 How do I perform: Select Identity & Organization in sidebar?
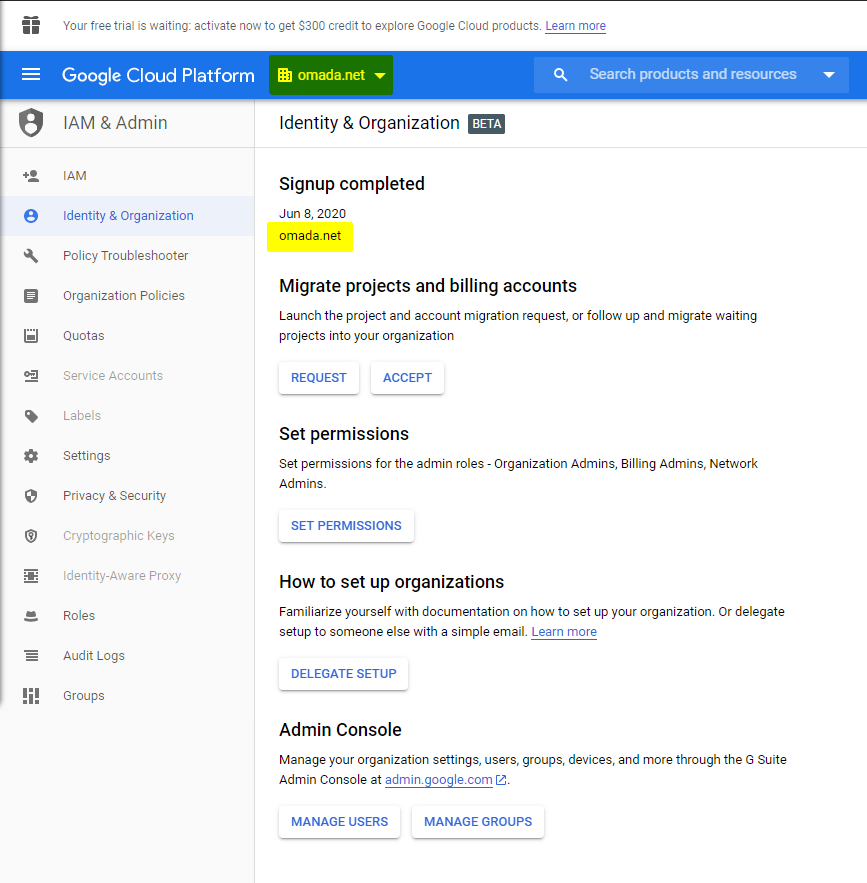coord(127,216)
